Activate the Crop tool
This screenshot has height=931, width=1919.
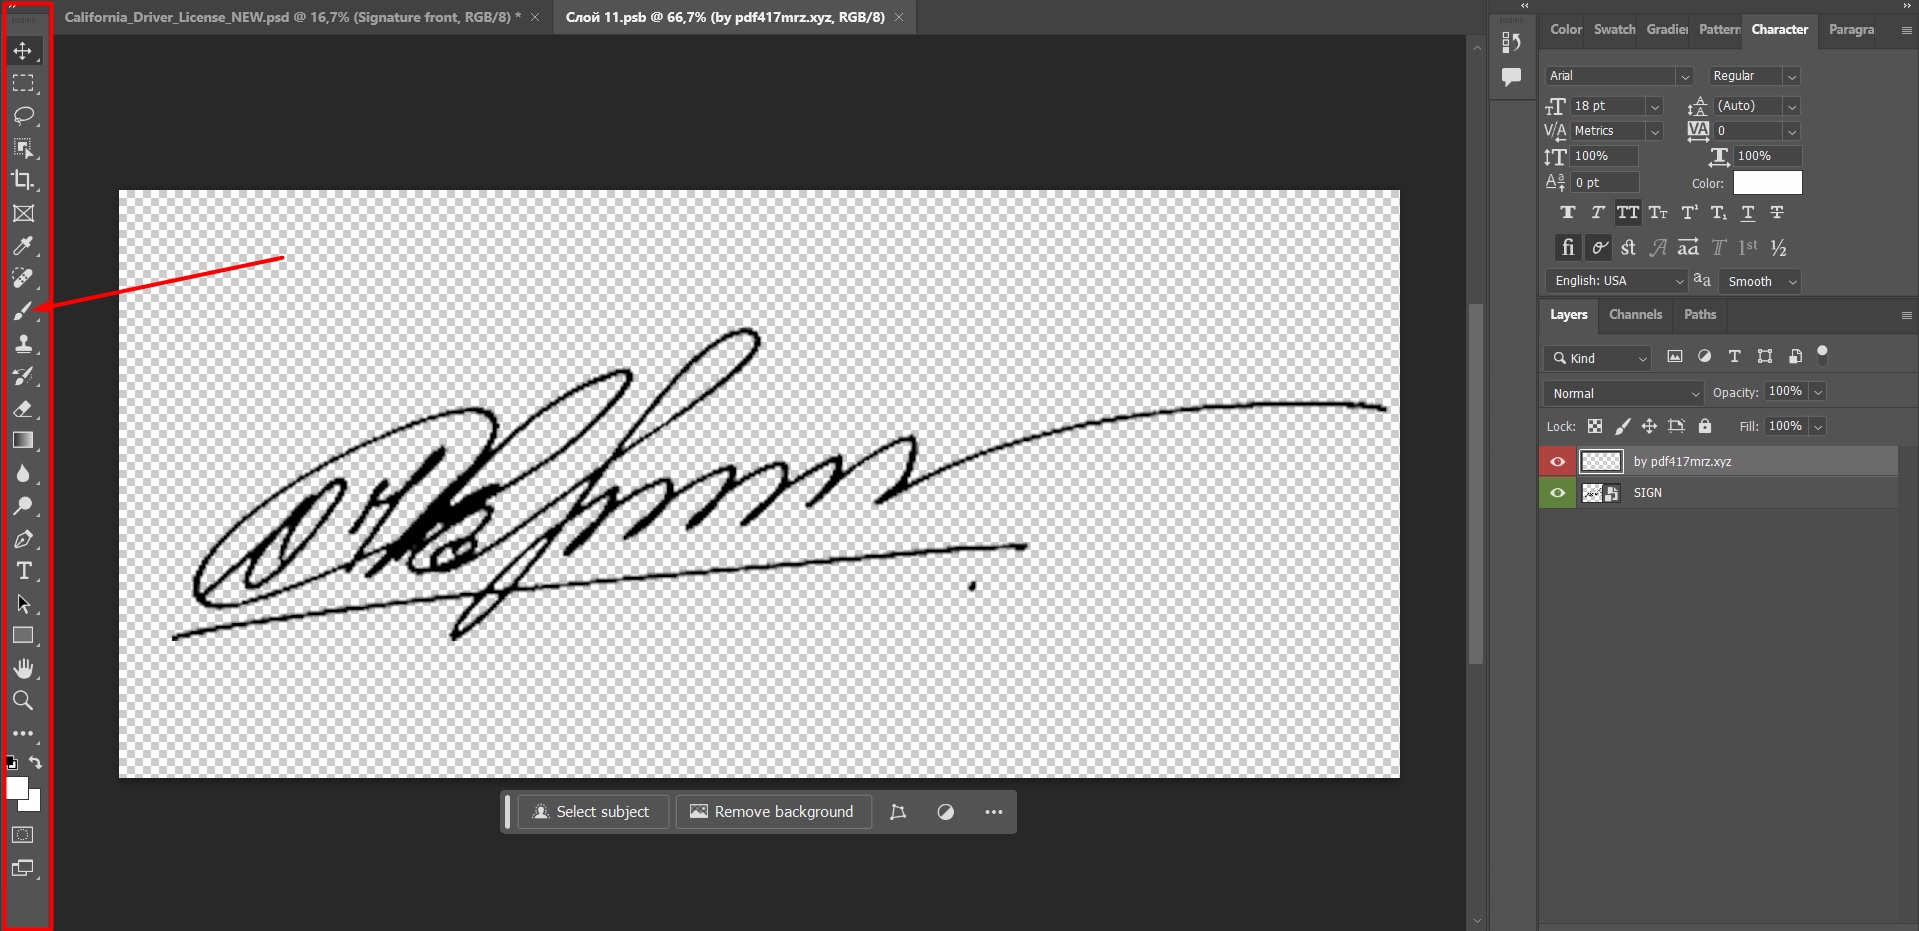[x=24, y=181]
